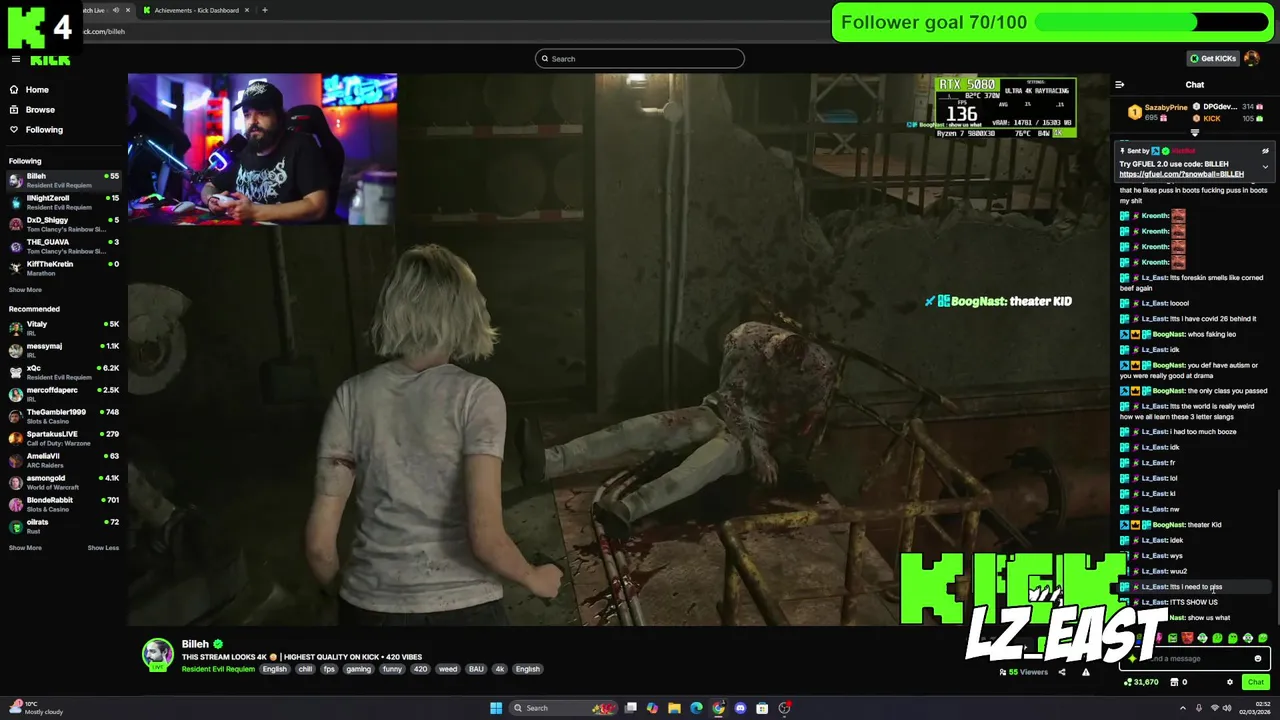
Task: Open the DxD_Shiggy followed channel
Action: point(64,224)
